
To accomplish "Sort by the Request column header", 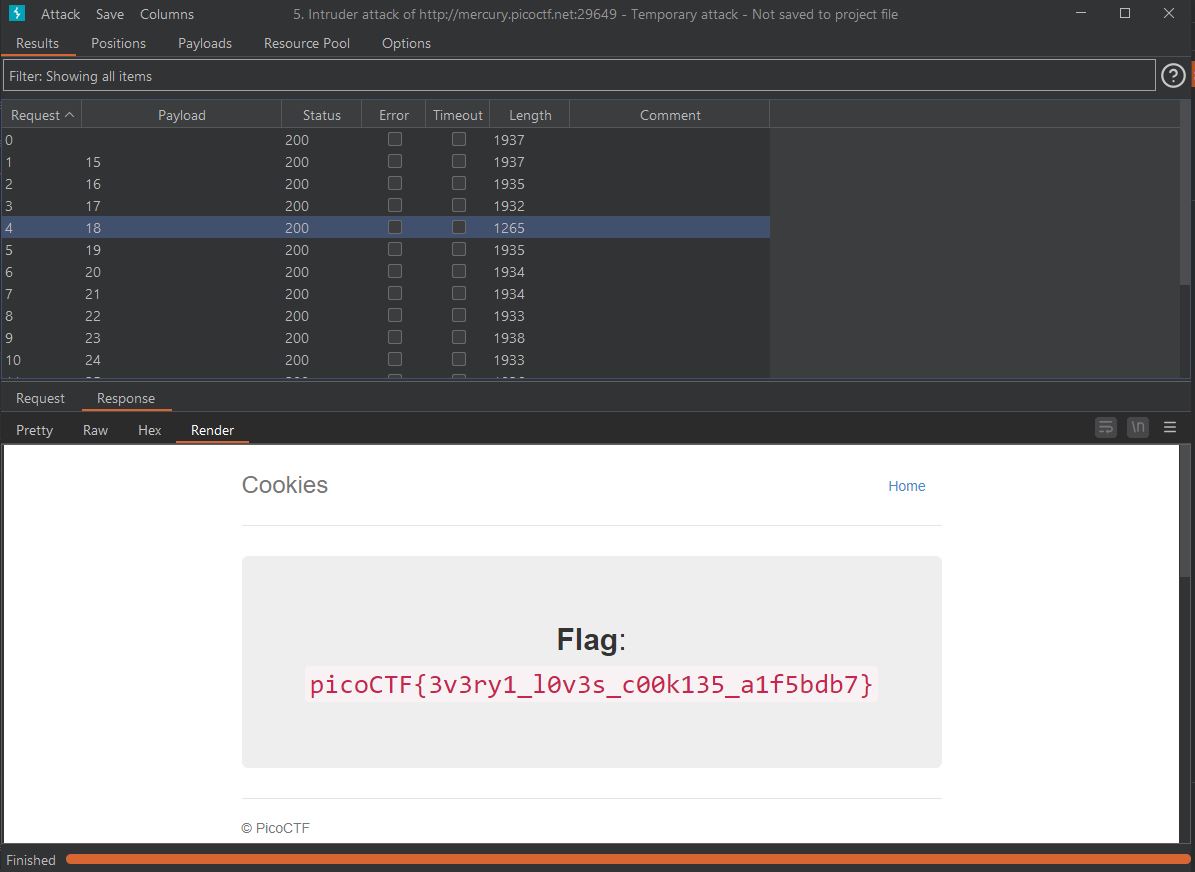I will (41, 115).
